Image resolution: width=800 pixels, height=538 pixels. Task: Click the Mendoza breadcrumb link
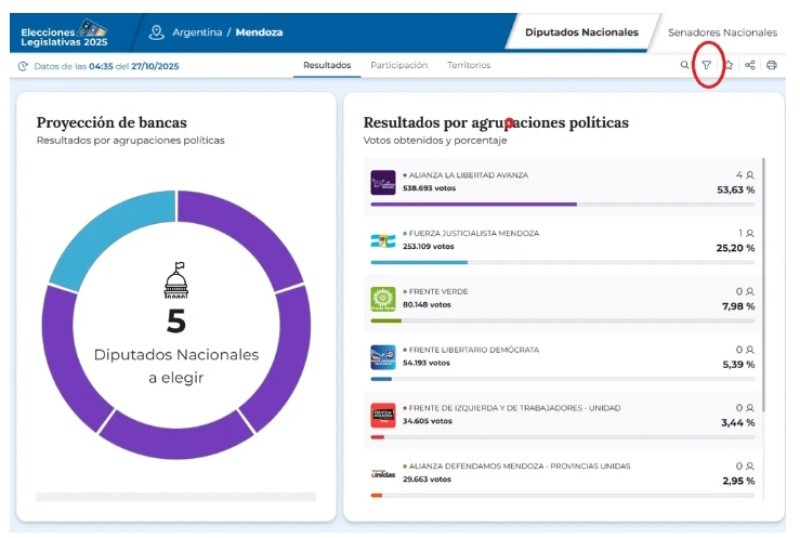pyautogui.click(x=259, y=32)
